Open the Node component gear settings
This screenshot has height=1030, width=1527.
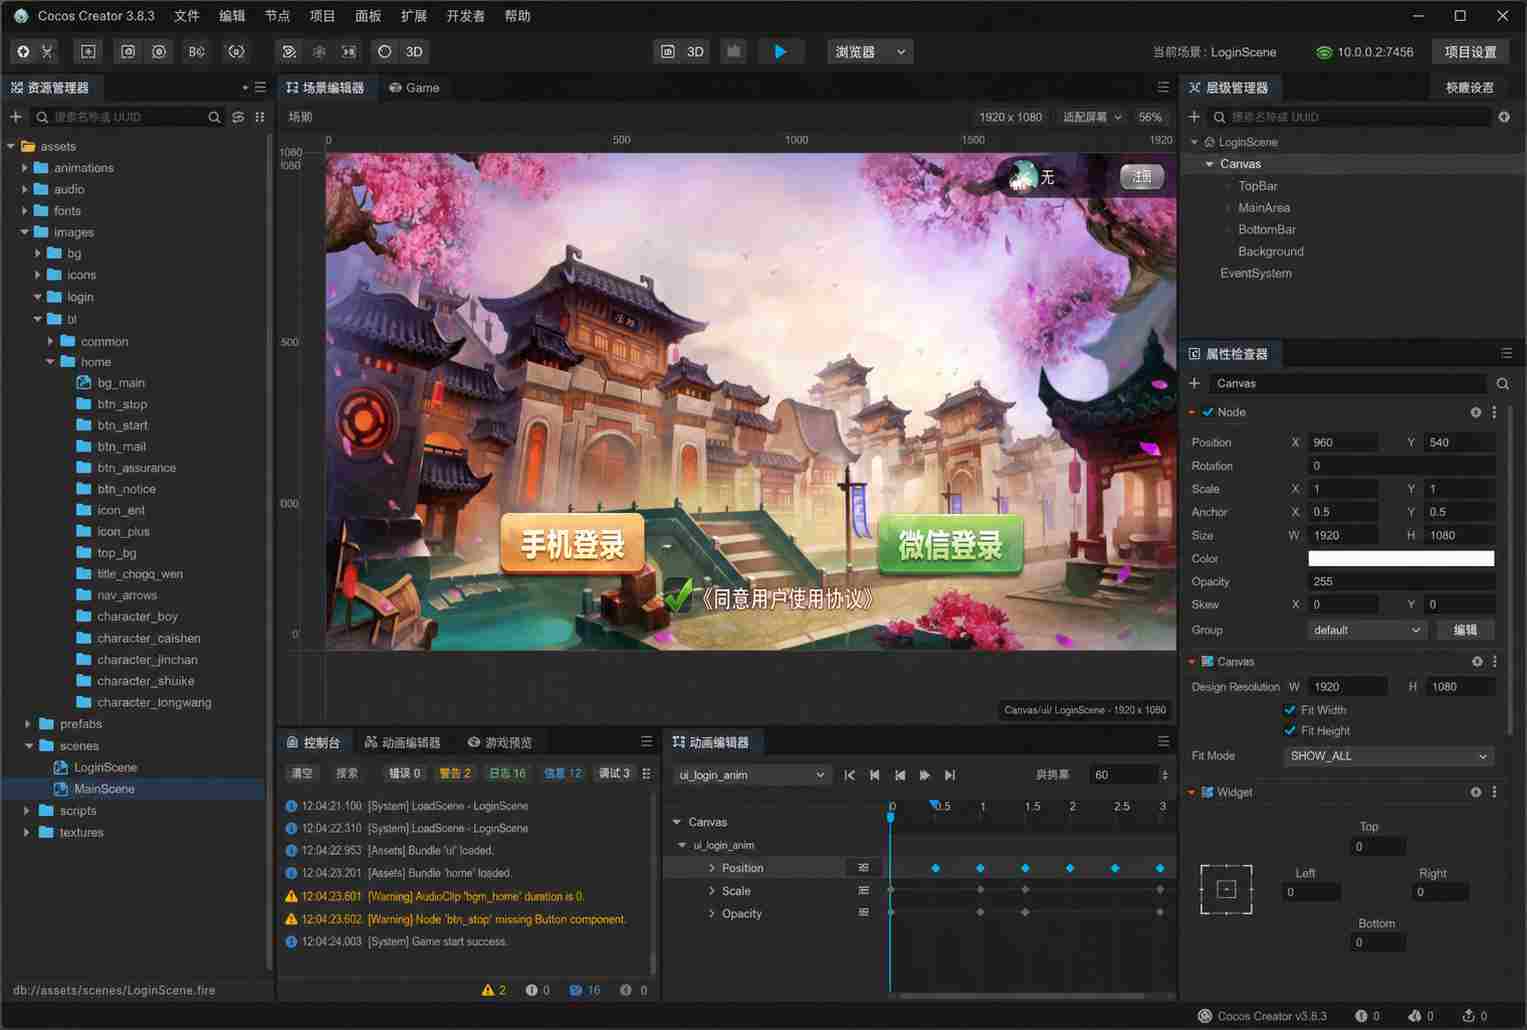coord(1476,412)
